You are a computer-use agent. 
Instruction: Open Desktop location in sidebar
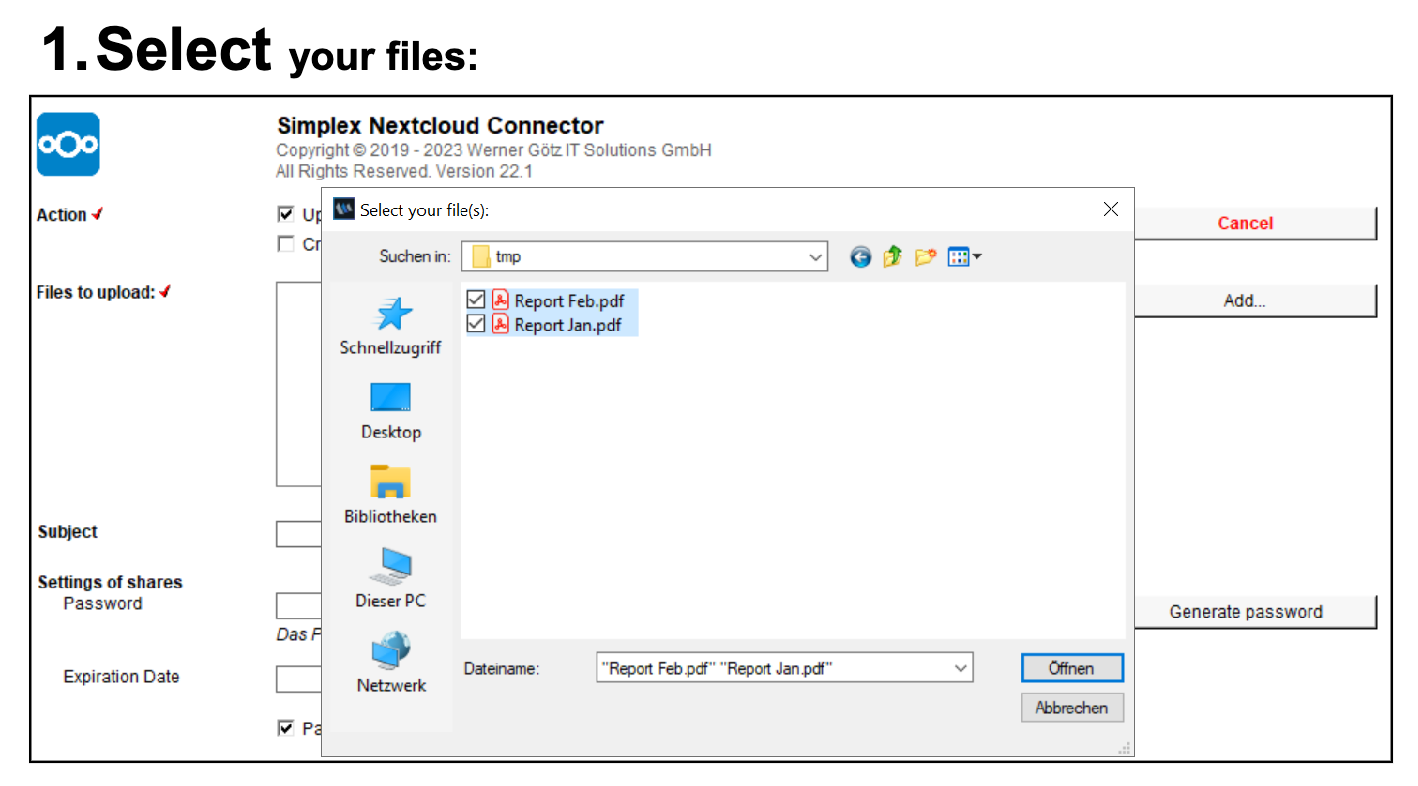click(x=390, y=411)
